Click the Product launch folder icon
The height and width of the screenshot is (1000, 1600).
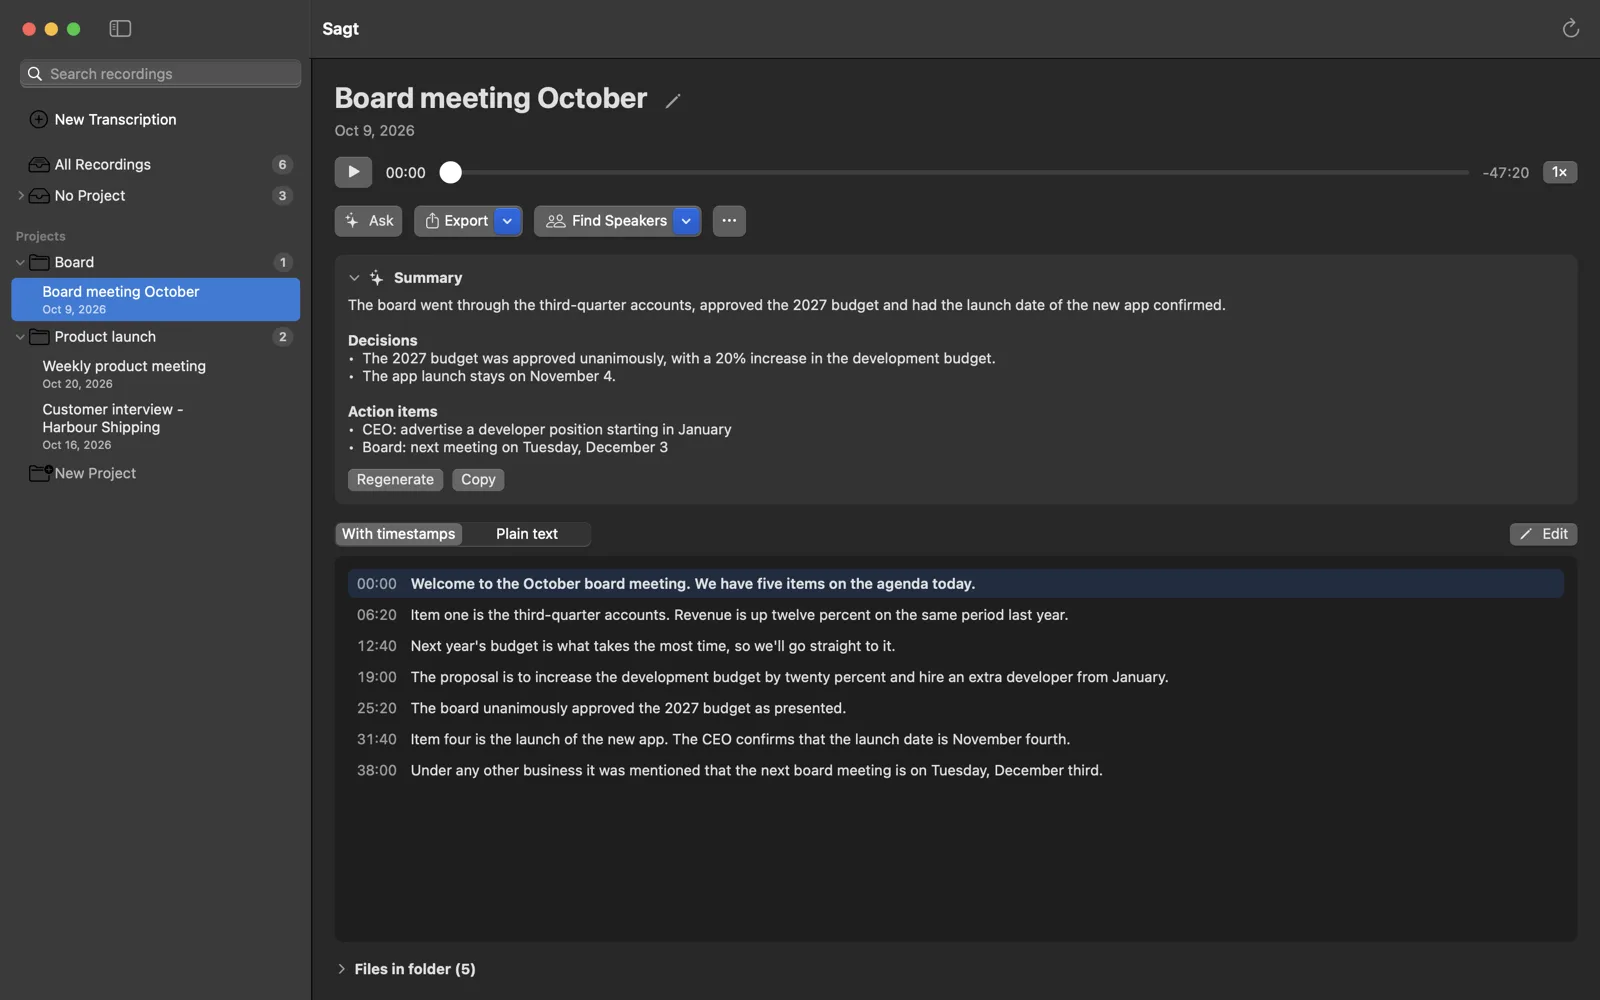40,337
